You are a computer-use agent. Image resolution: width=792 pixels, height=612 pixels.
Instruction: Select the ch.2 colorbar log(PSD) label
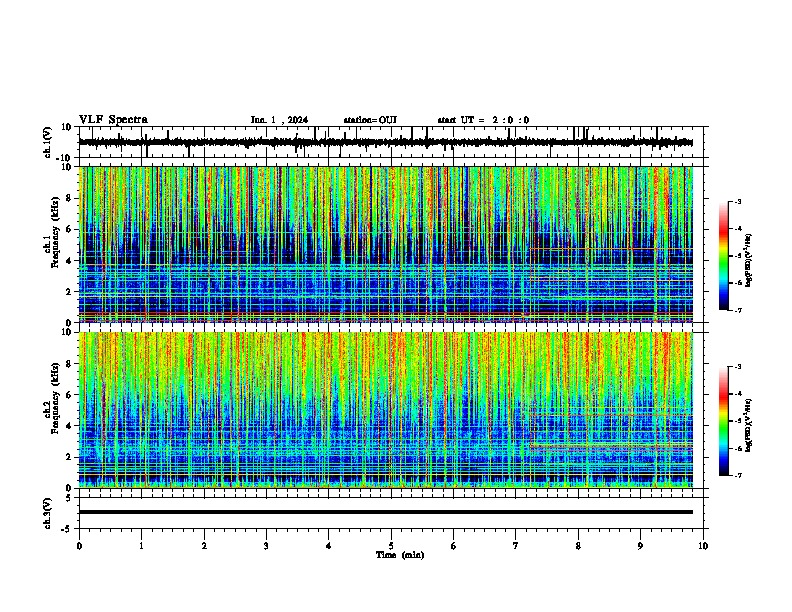coord(748,425)
